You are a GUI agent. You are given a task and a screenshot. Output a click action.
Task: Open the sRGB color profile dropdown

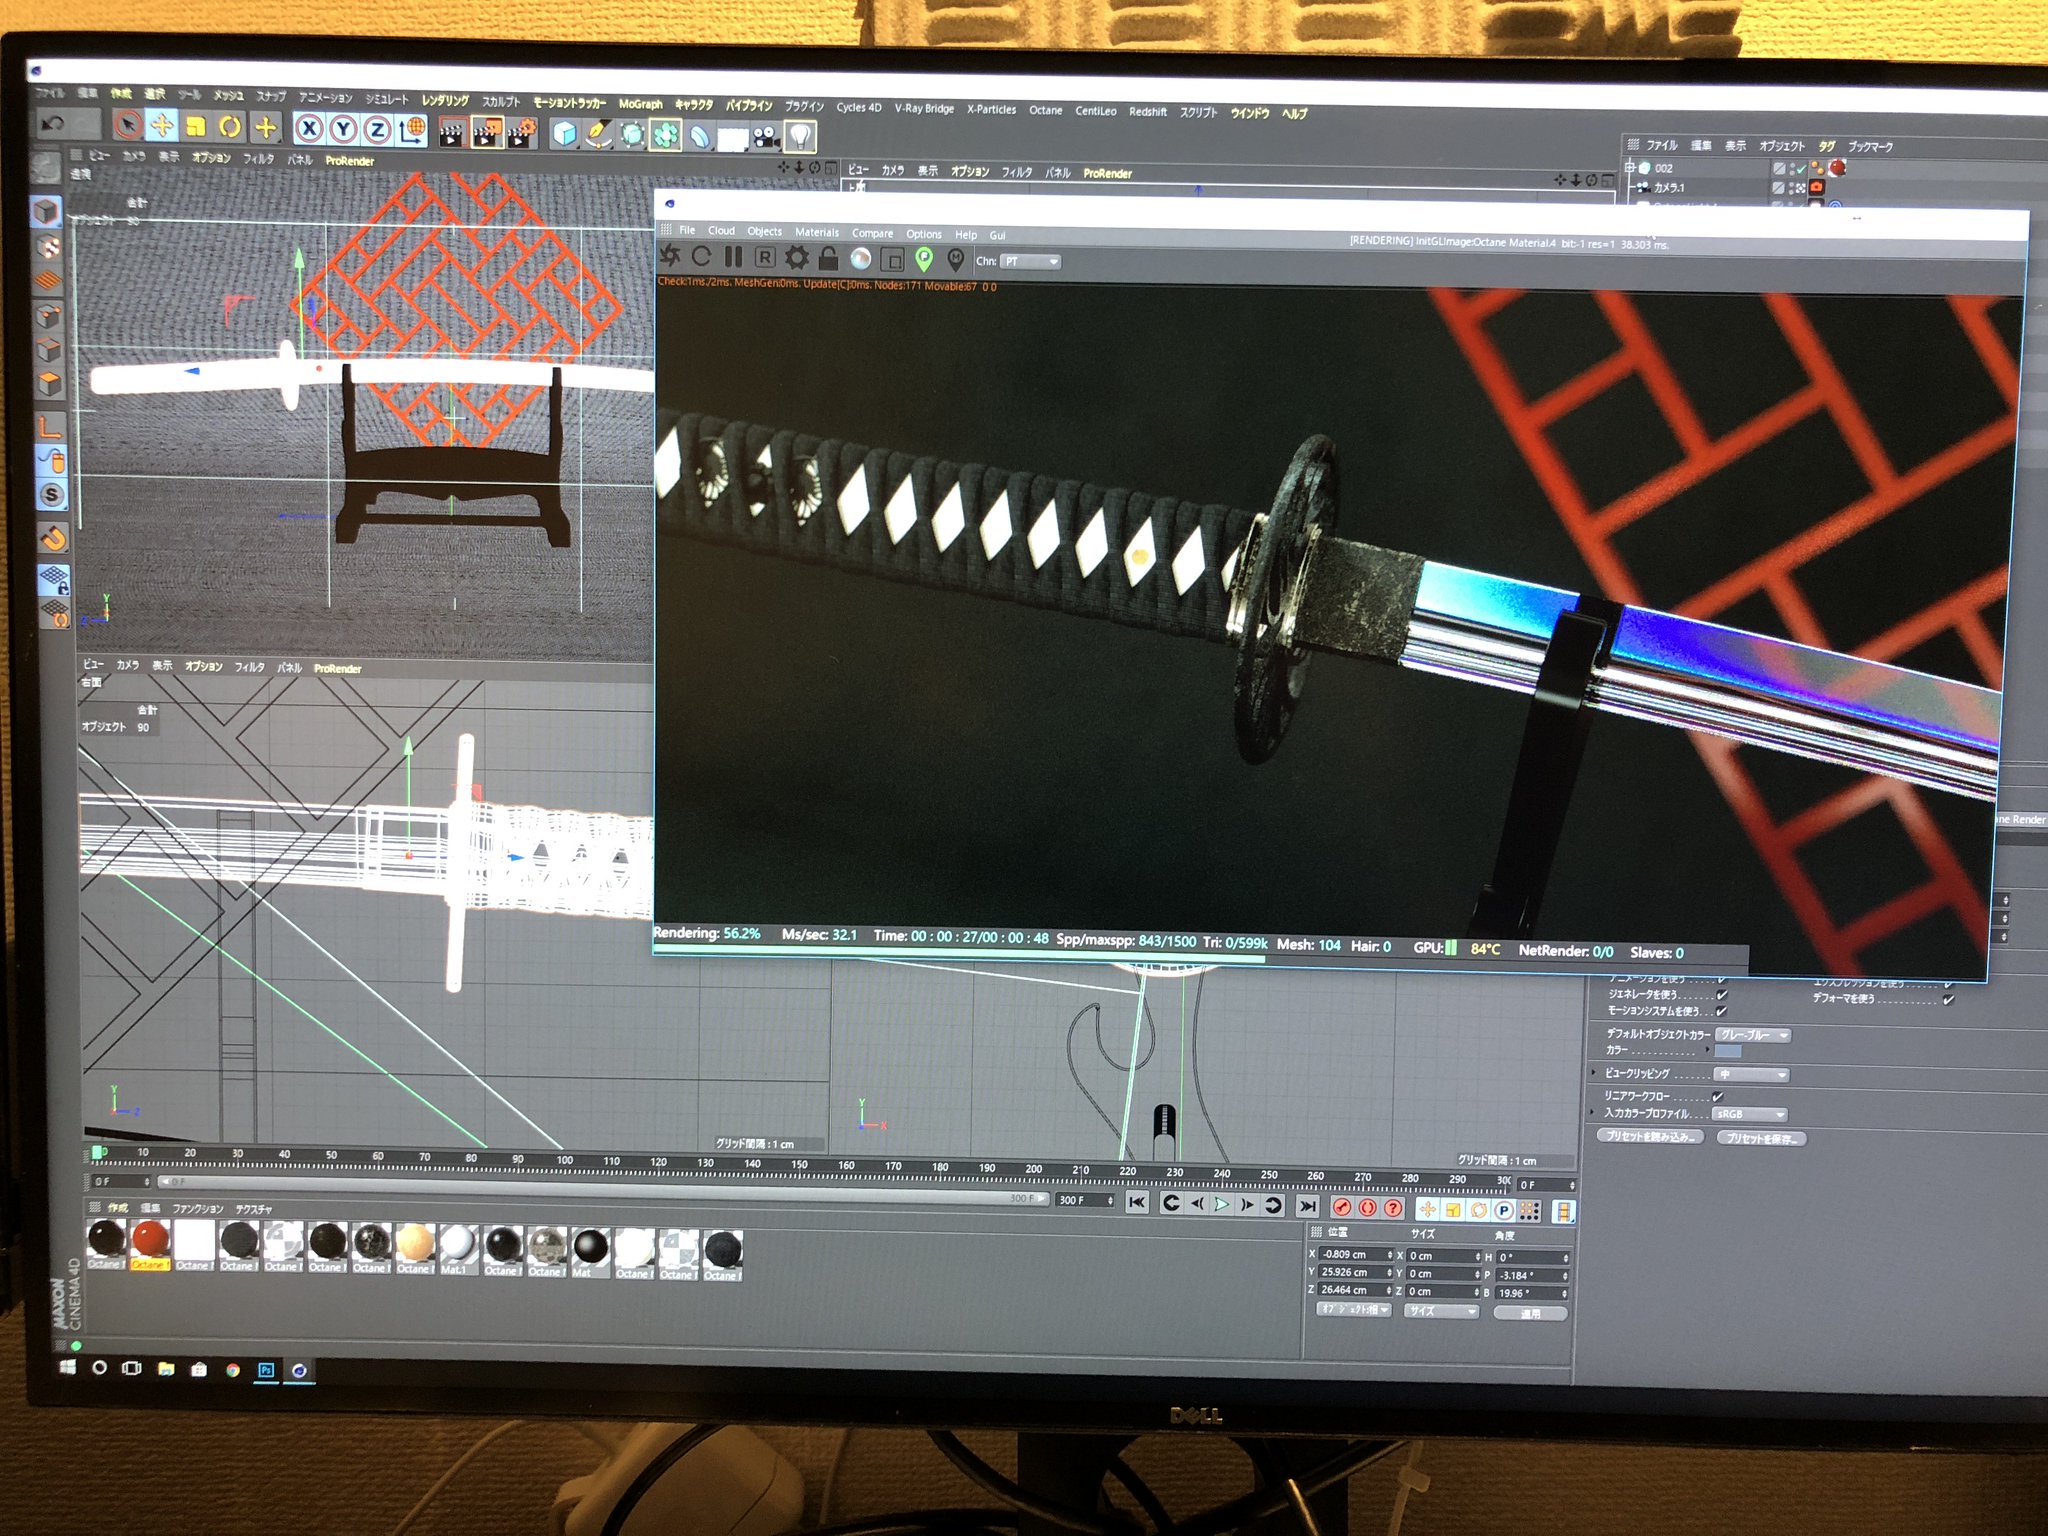coord(1751,1114)
